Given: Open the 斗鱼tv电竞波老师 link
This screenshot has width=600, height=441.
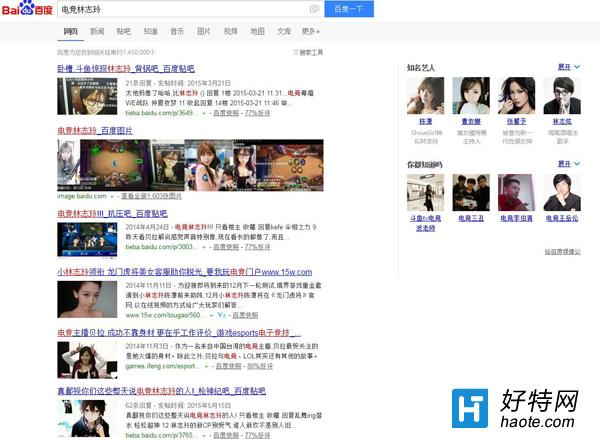Looking at the screenshot, I should click(426, 223).
